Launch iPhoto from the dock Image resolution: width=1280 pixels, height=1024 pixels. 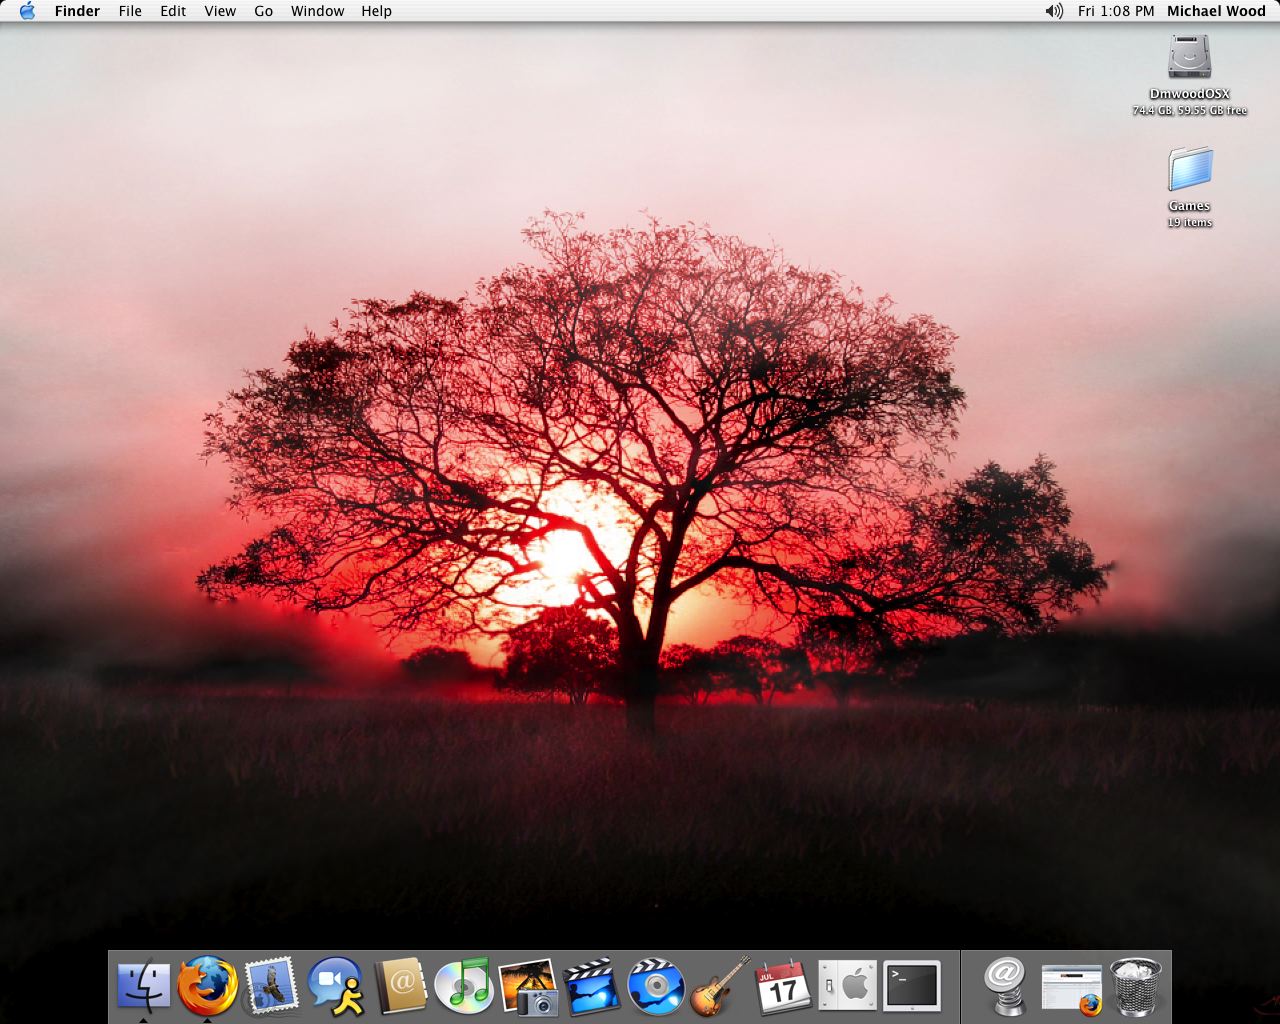click(528, 986)
